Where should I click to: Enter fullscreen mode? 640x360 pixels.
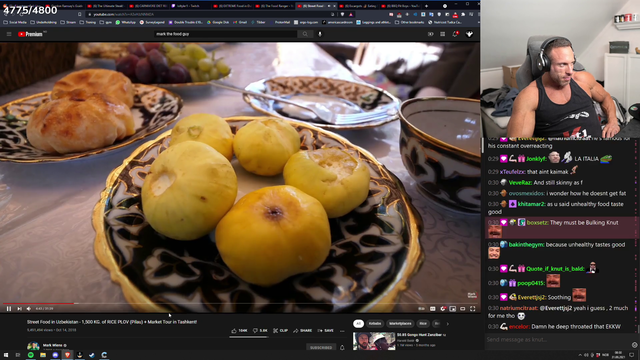[x=473, y=309]
